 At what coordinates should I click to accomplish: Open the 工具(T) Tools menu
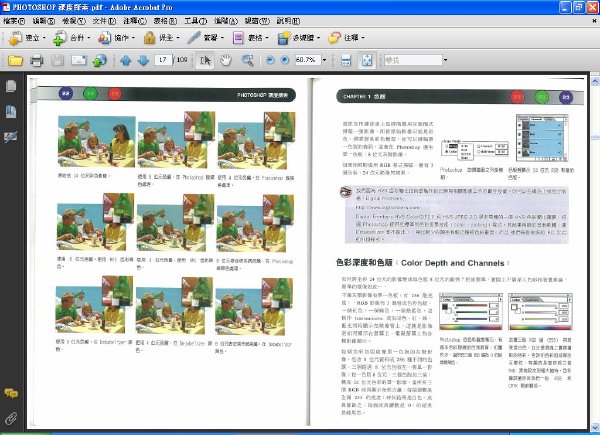(195, 21)
